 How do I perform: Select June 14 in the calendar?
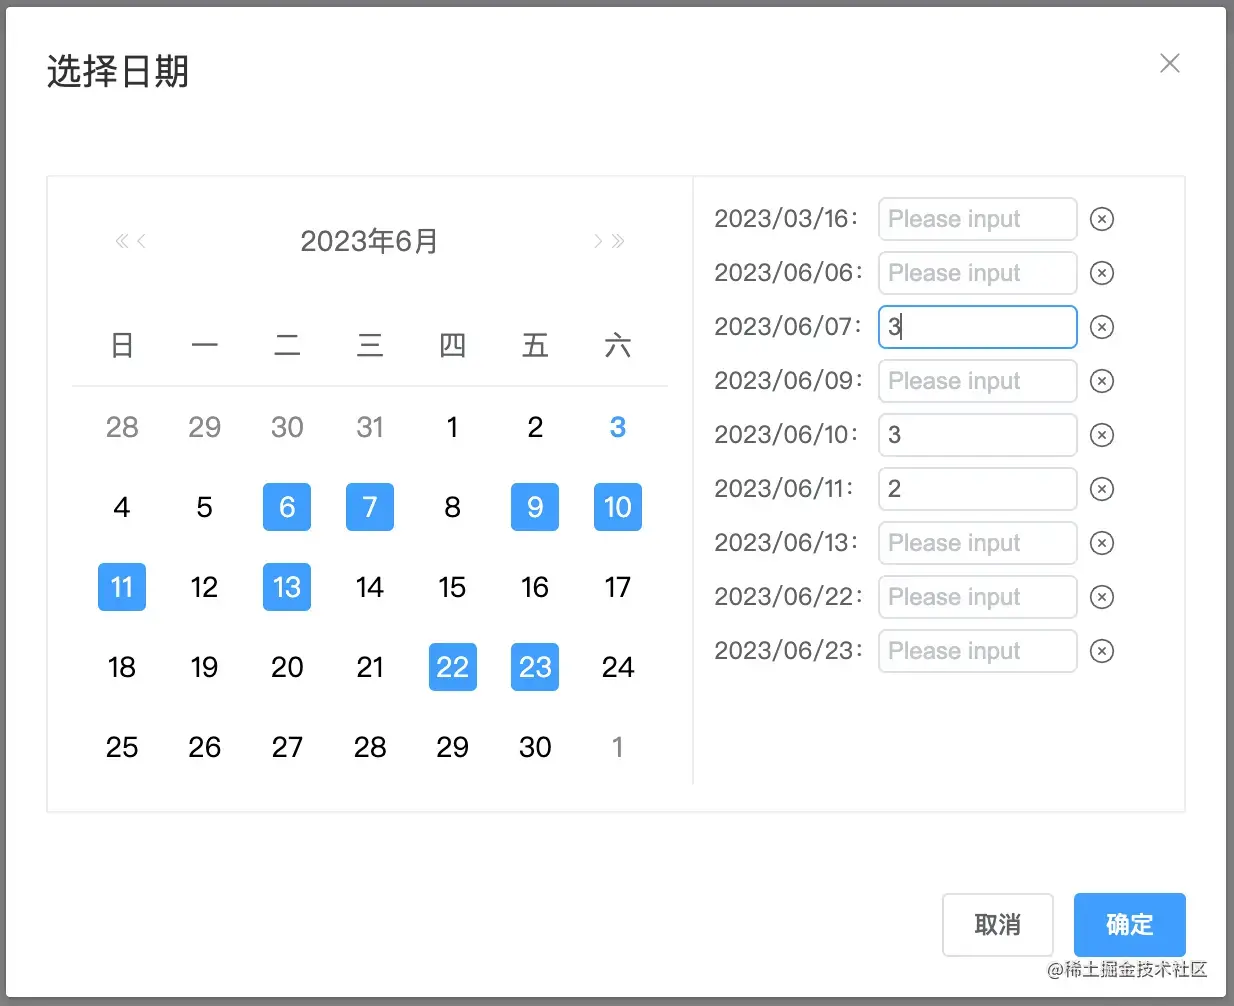point(370,587)
